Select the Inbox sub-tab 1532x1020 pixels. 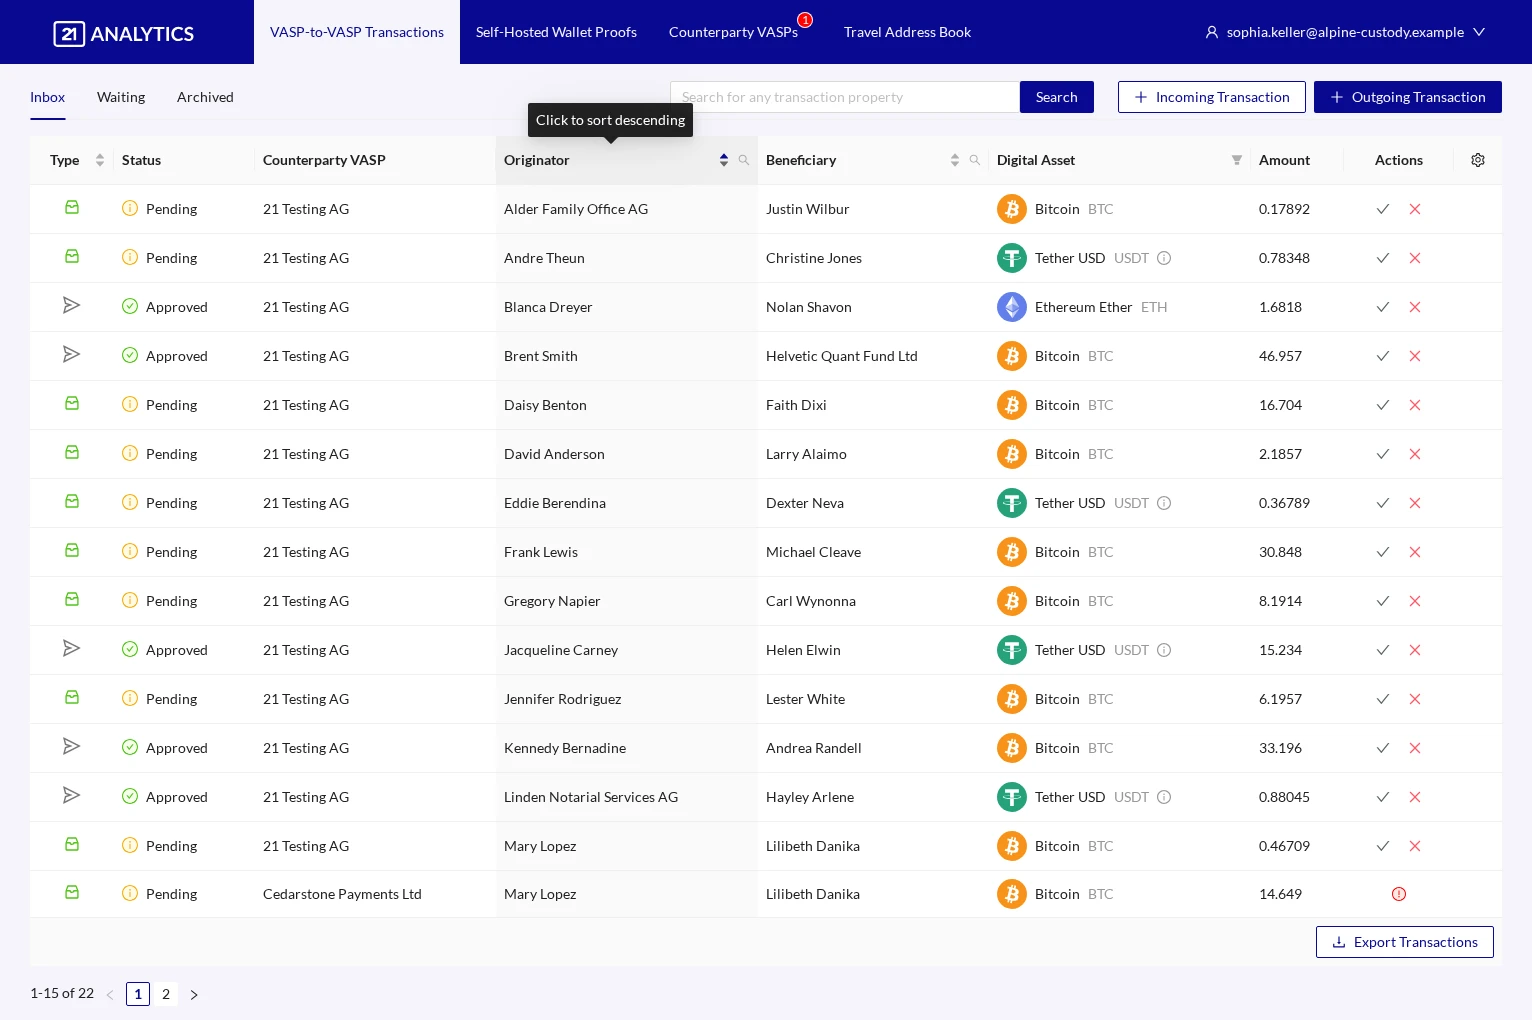point(47,97)
